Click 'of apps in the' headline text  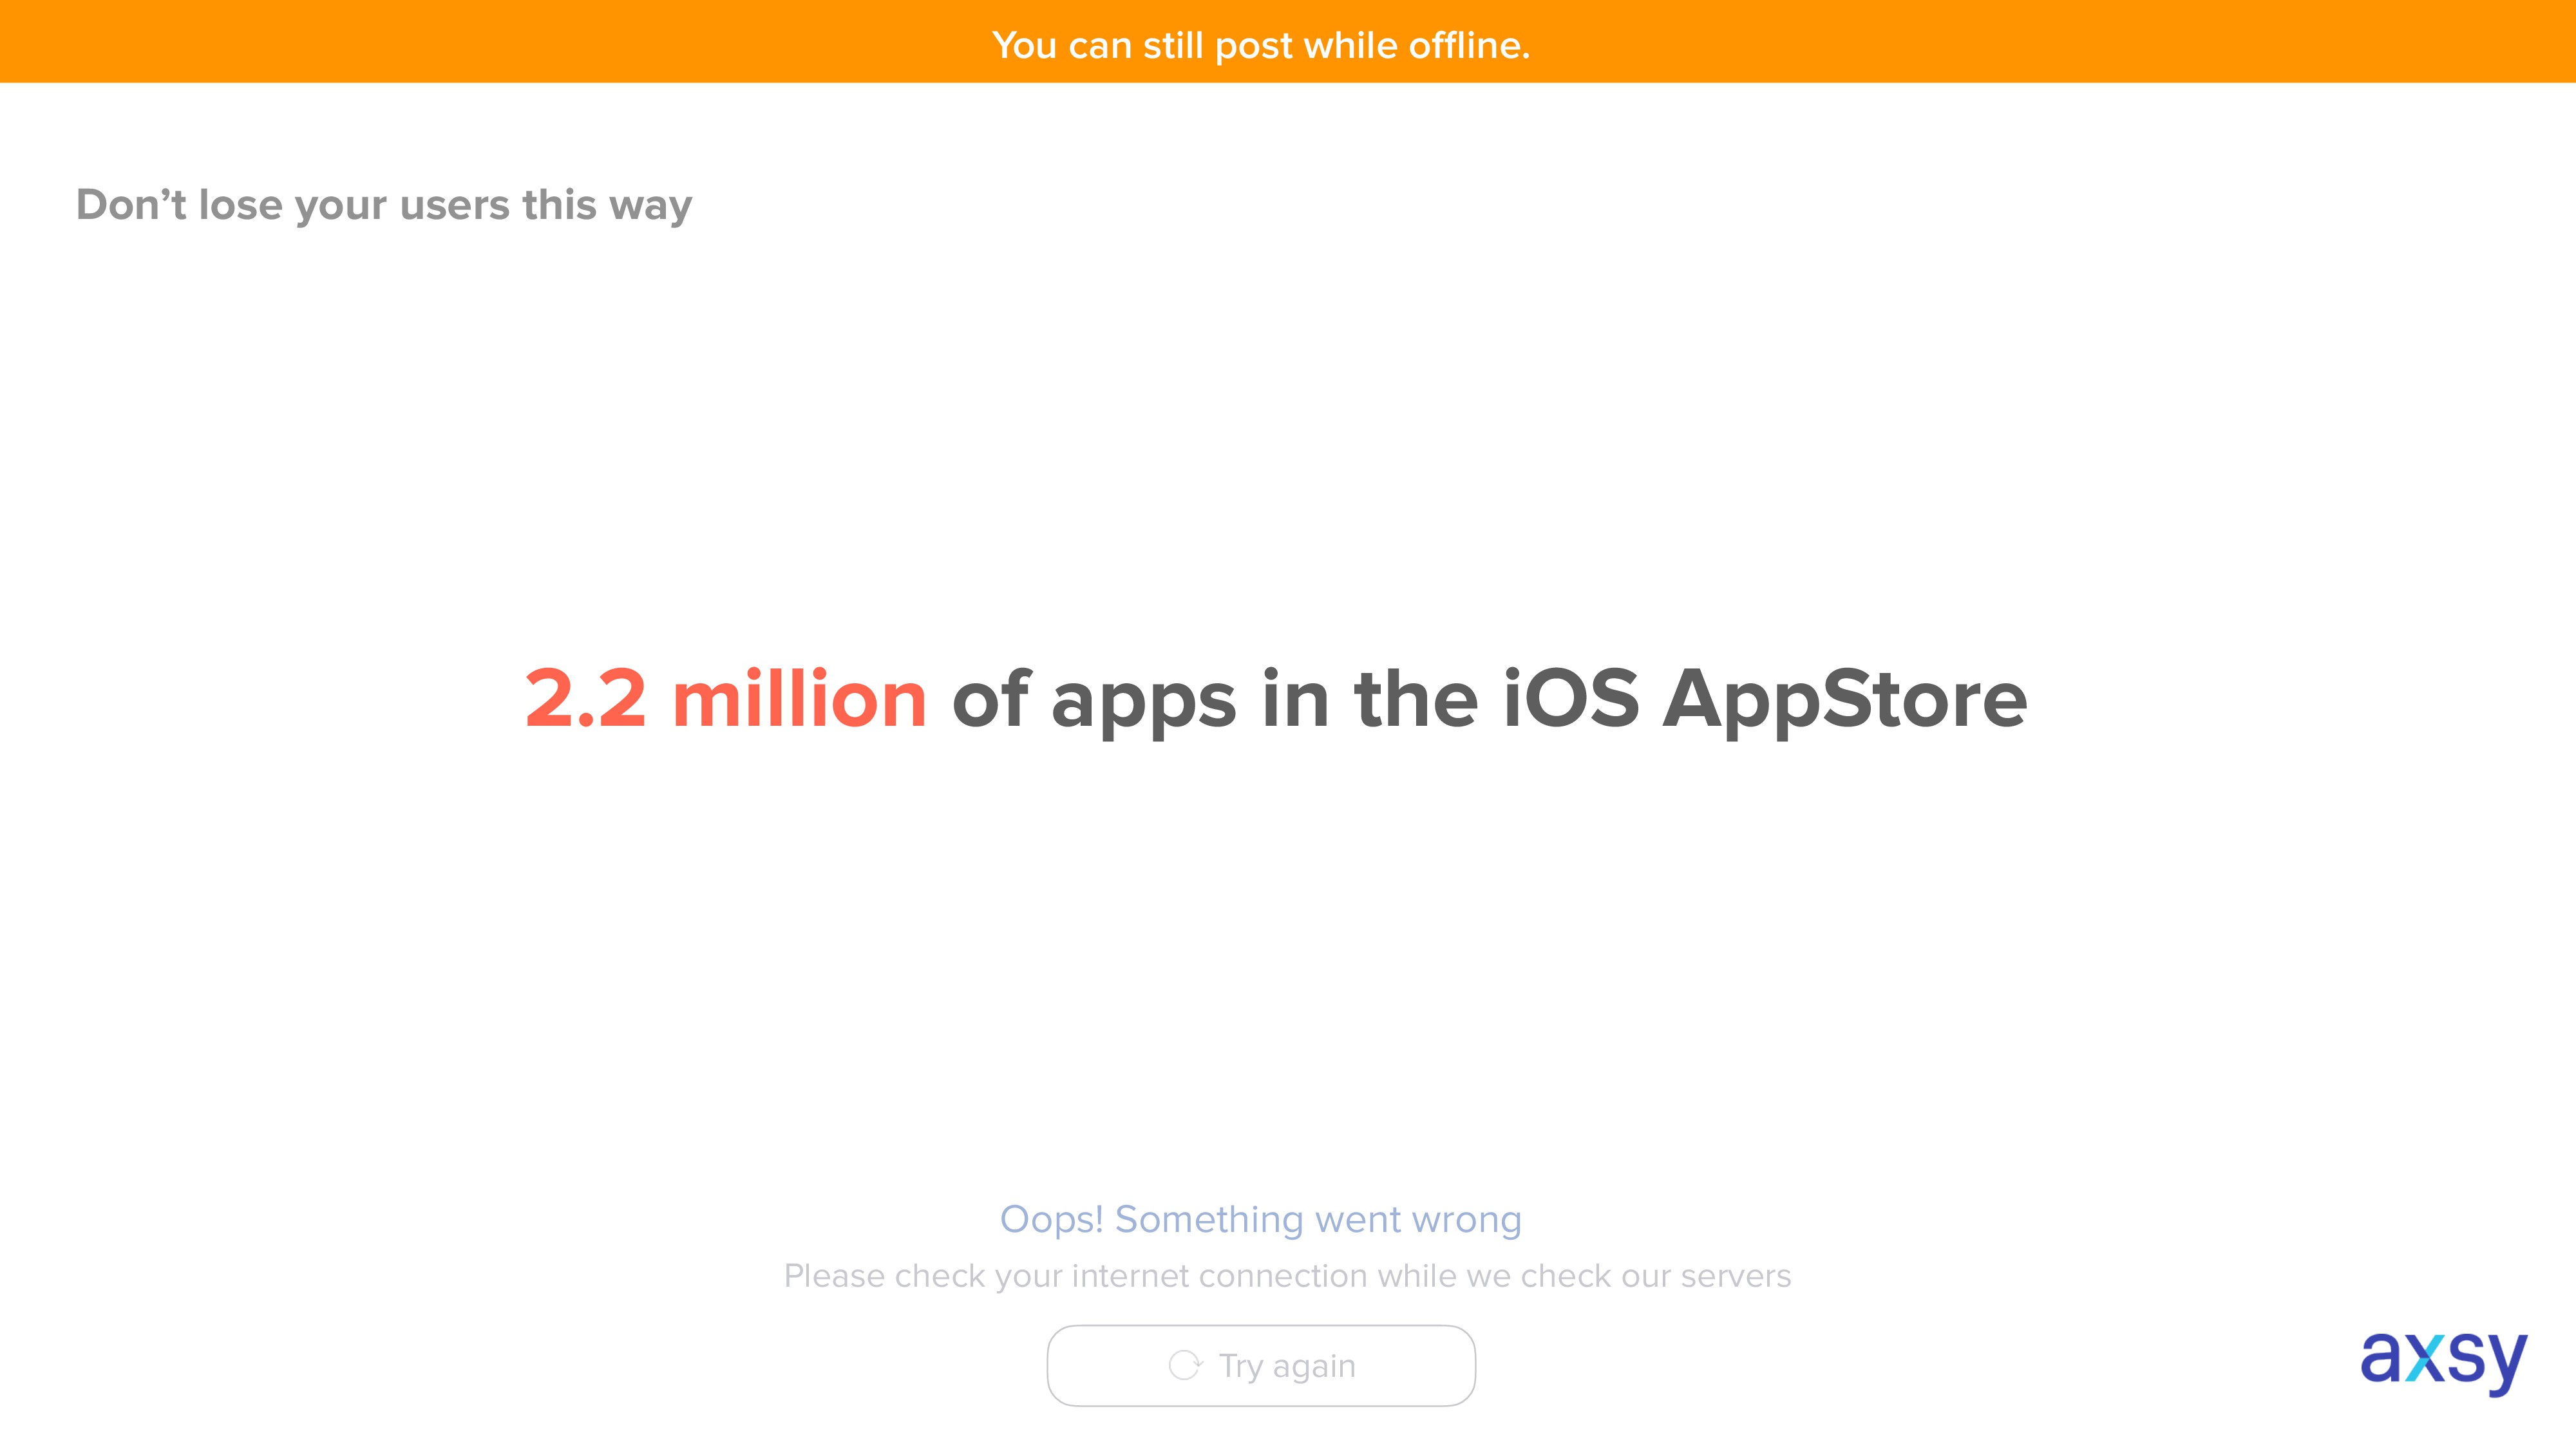1215,700
